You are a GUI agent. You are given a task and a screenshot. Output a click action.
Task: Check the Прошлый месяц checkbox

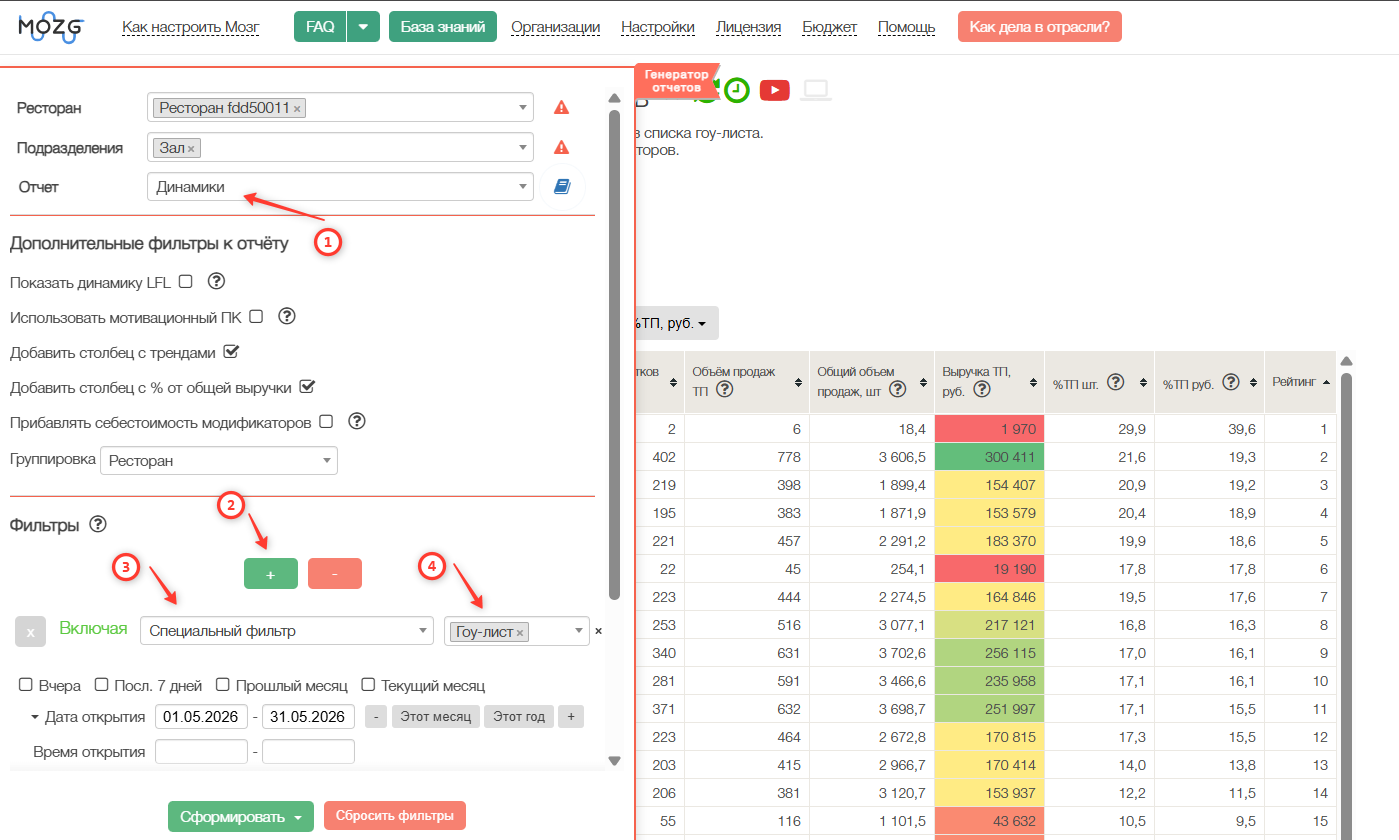tap(224, 685)
